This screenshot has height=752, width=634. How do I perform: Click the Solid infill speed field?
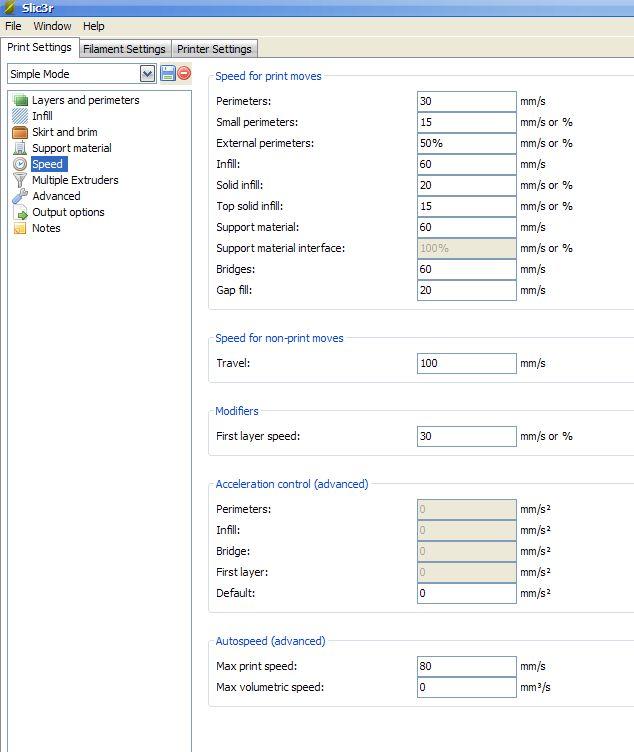(x=467, y=185)
